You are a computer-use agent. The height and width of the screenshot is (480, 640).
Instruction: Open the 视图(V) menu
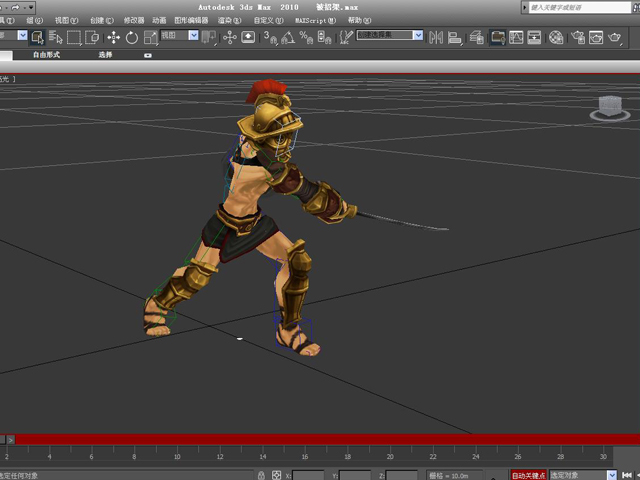(67, 20)
